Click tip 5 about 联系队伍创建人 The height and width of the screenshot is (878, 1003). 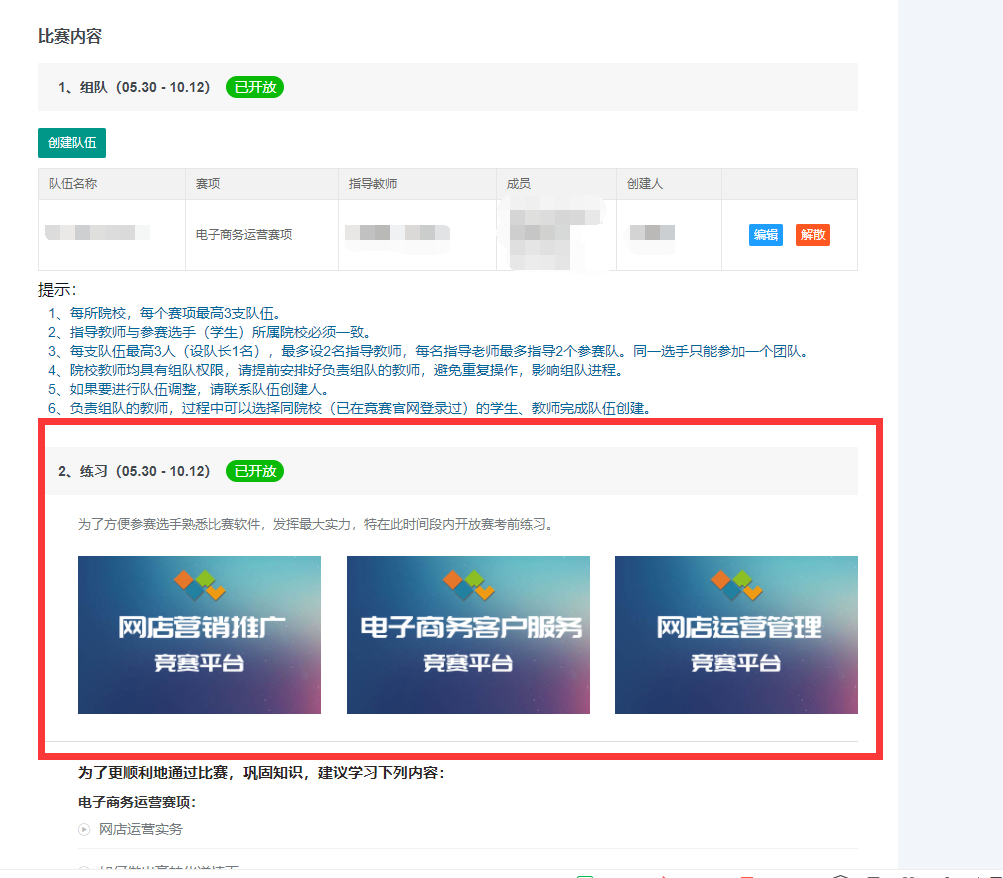pos(190,389)
